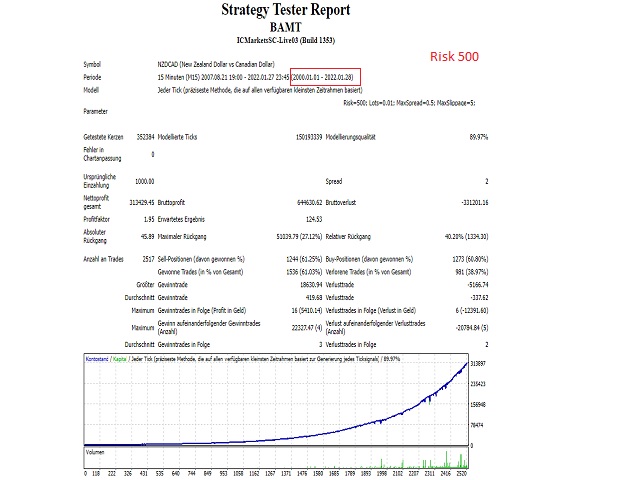Click the Profitfaktor value 1.95
This screenshot has height=480, width=640.
coord(149,220)
